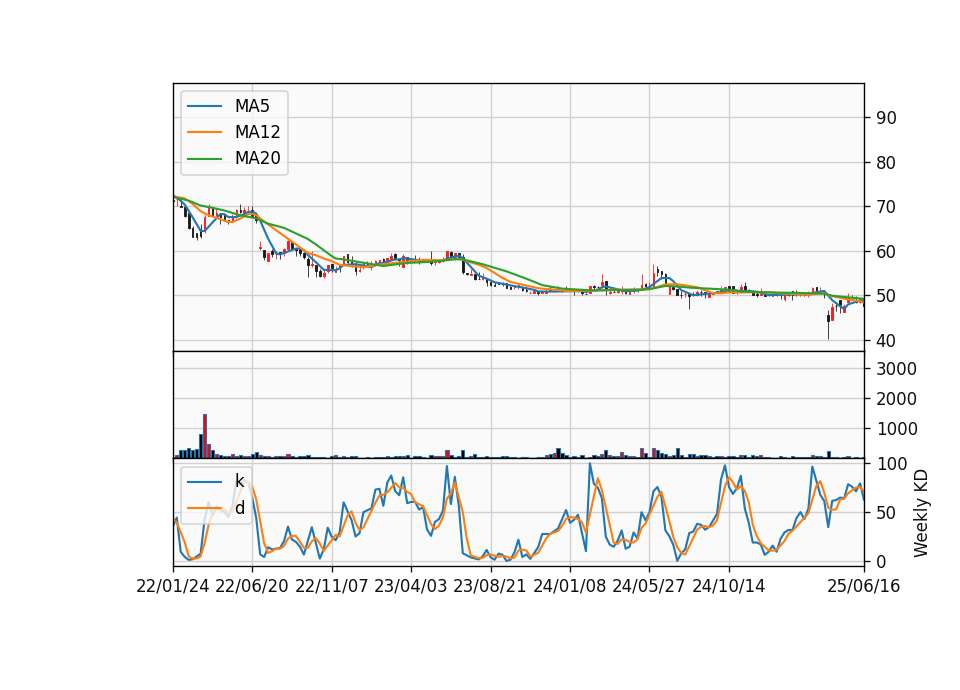This screenshot has height=690, width=960.
Task: Click the volume axis value 3000
Action: (897, 369)
